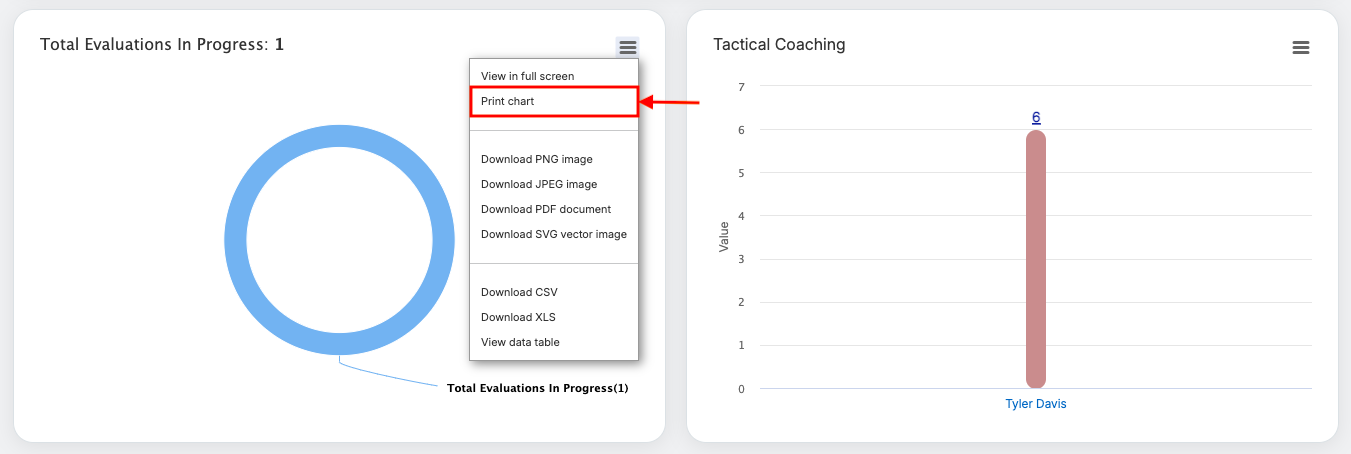Download the chart data as CSV
Viewport: 1351px width, 454px height.
[x=519, y=292]
